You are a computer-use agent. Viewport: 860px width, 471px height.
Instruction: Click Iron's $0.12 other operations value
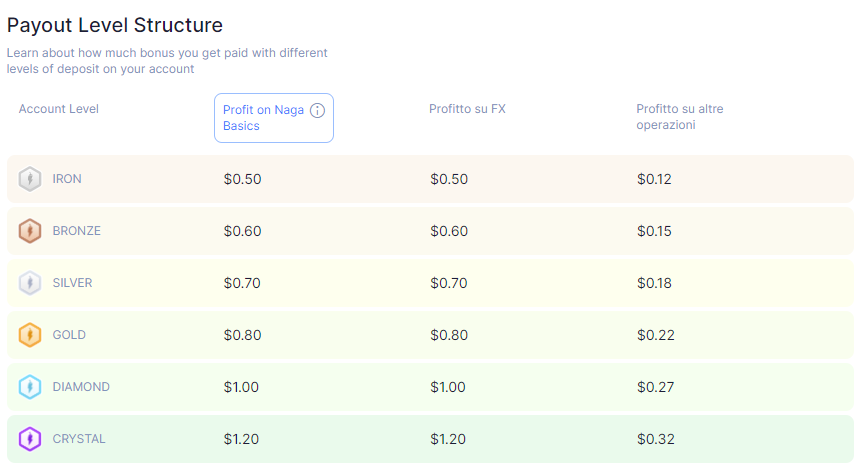[654, 179]
